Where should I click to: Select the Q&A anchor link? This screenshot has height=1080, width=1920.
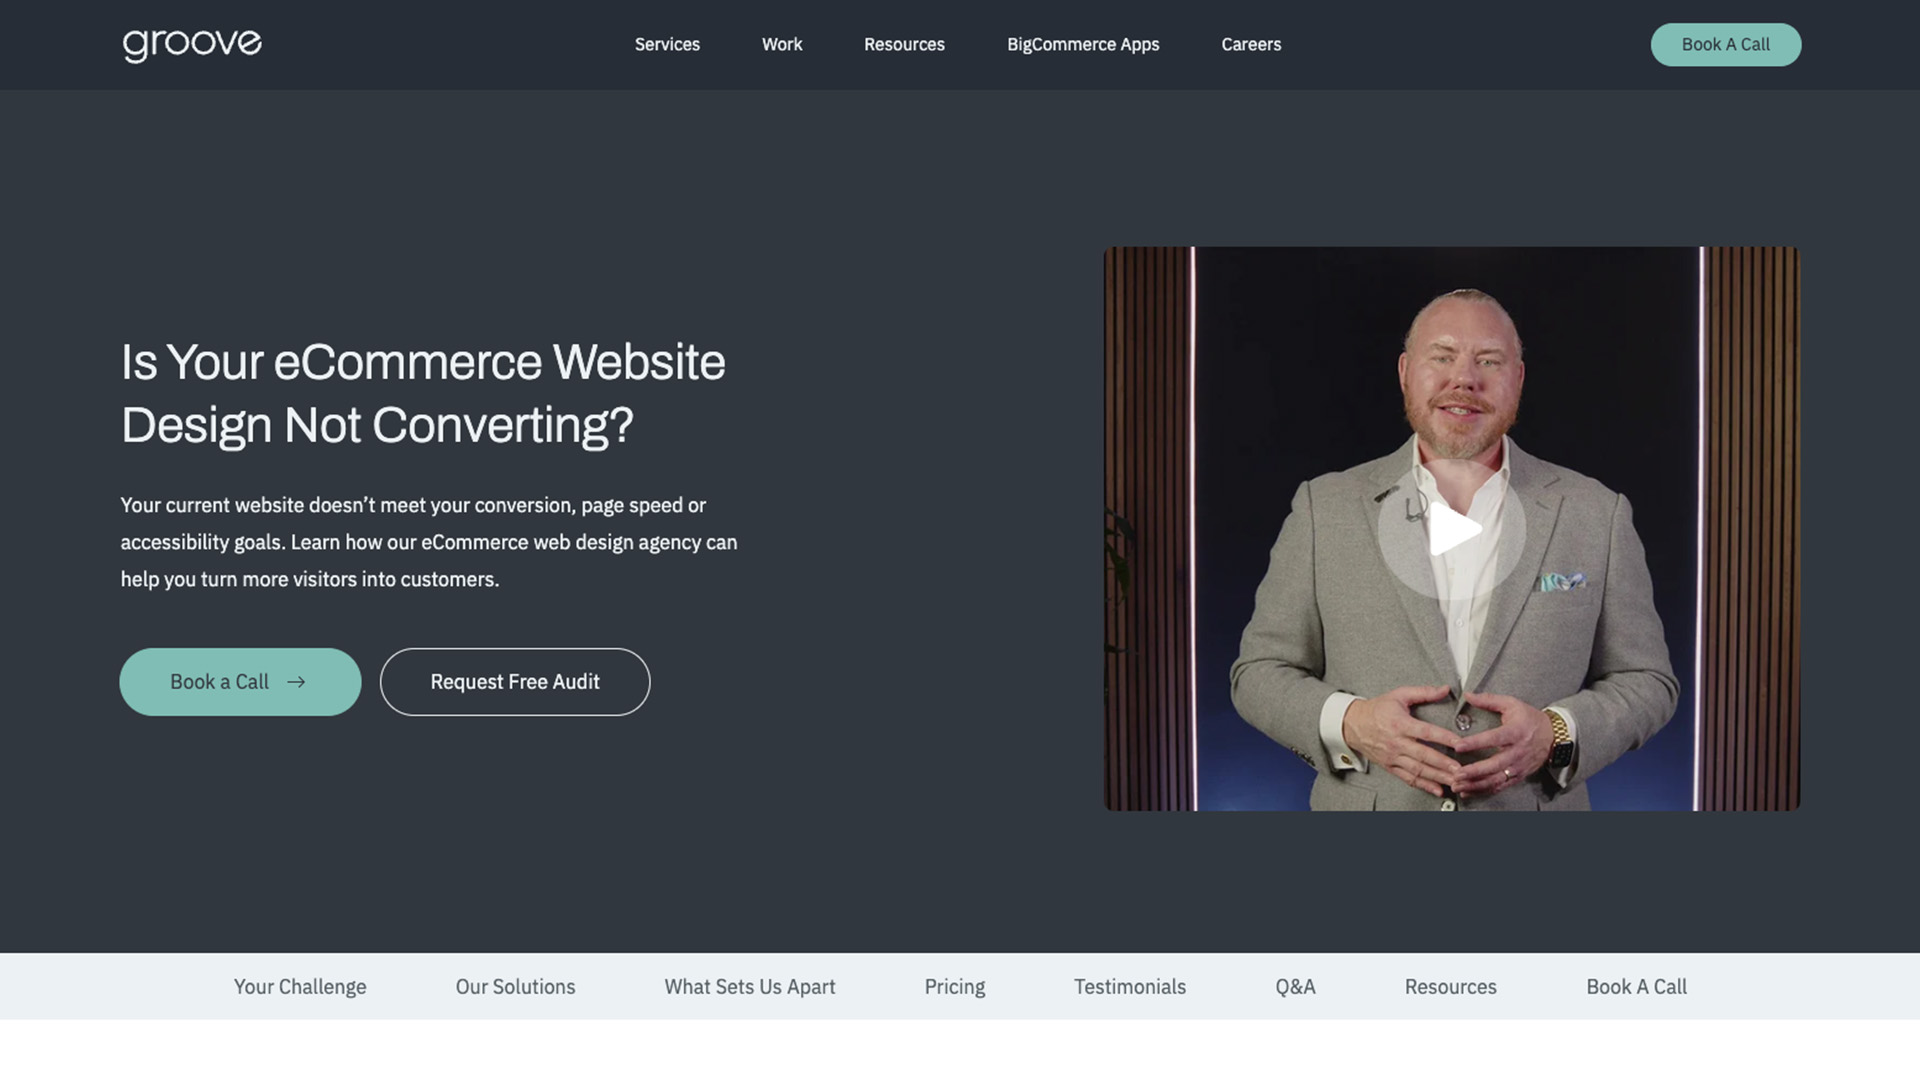coord(1295,987)
